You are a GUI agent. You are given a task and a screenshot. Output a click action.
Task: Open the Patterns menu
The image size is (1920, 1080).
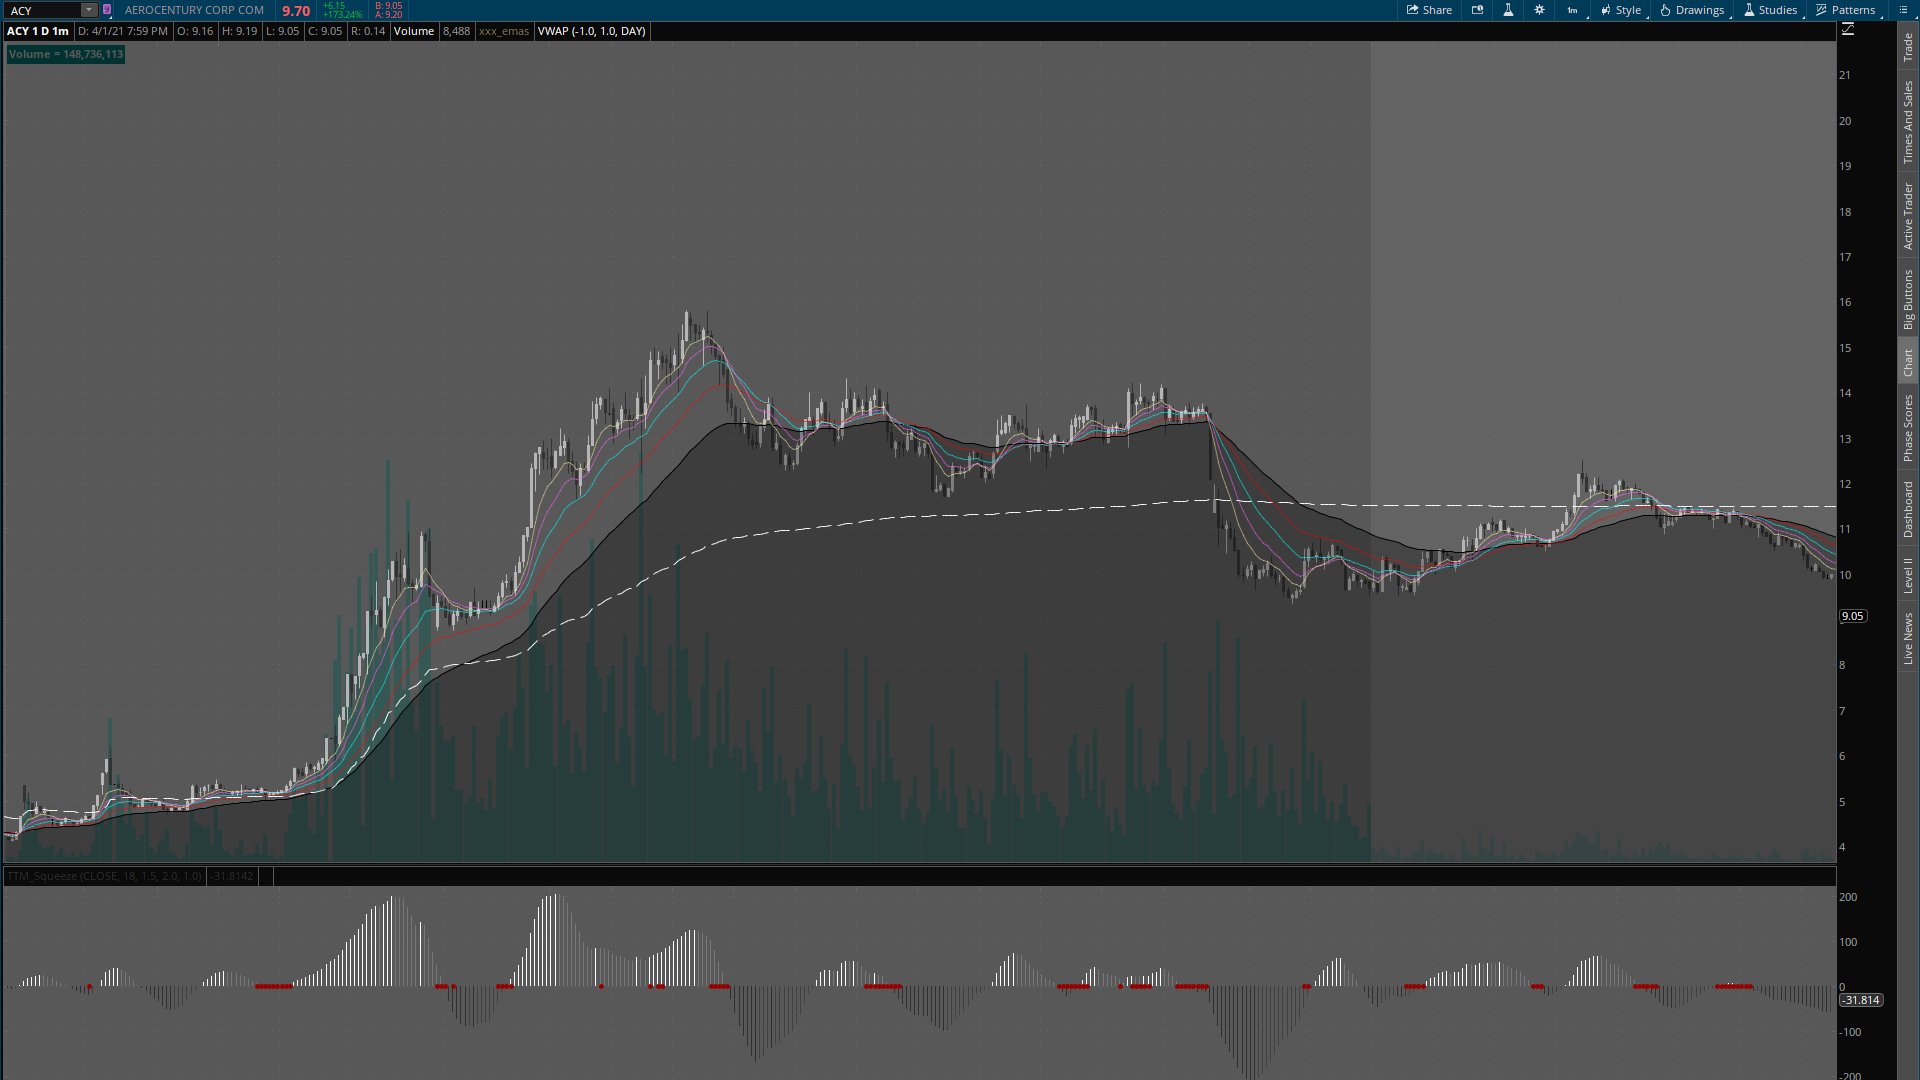(1846, 10)
